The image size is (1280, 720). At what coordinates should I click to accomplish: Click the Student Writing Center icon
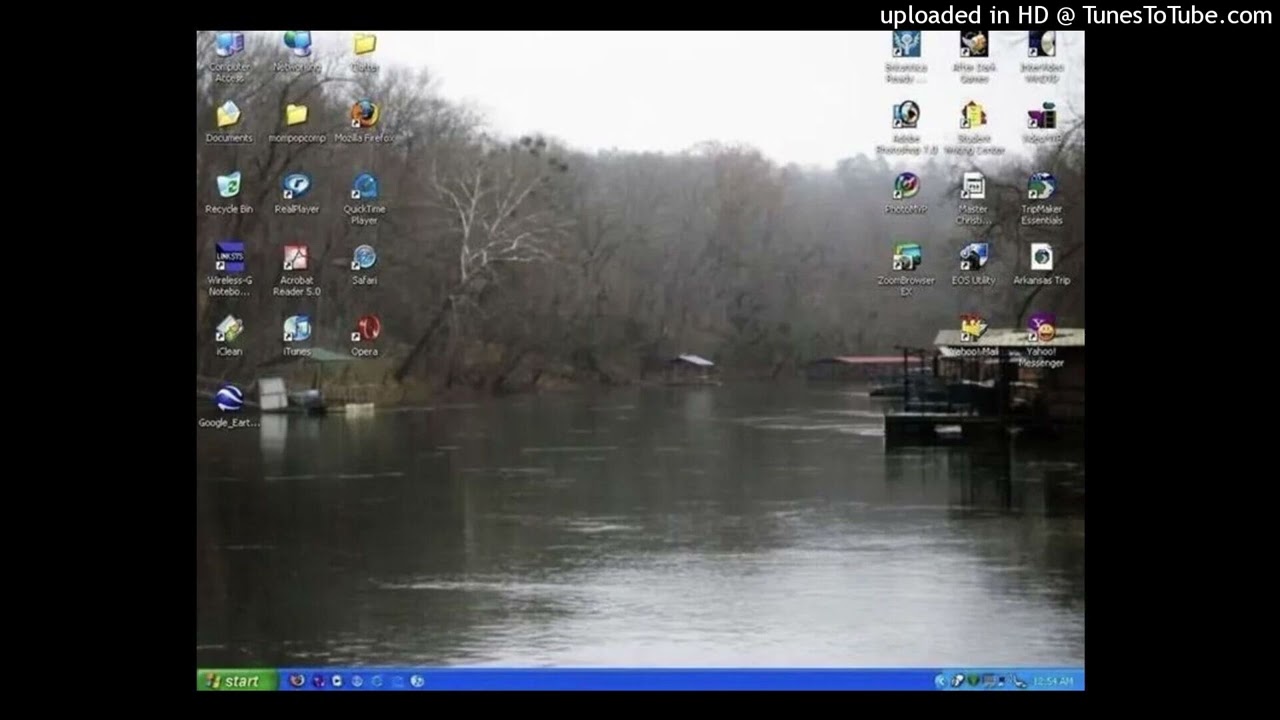(973, 128)
